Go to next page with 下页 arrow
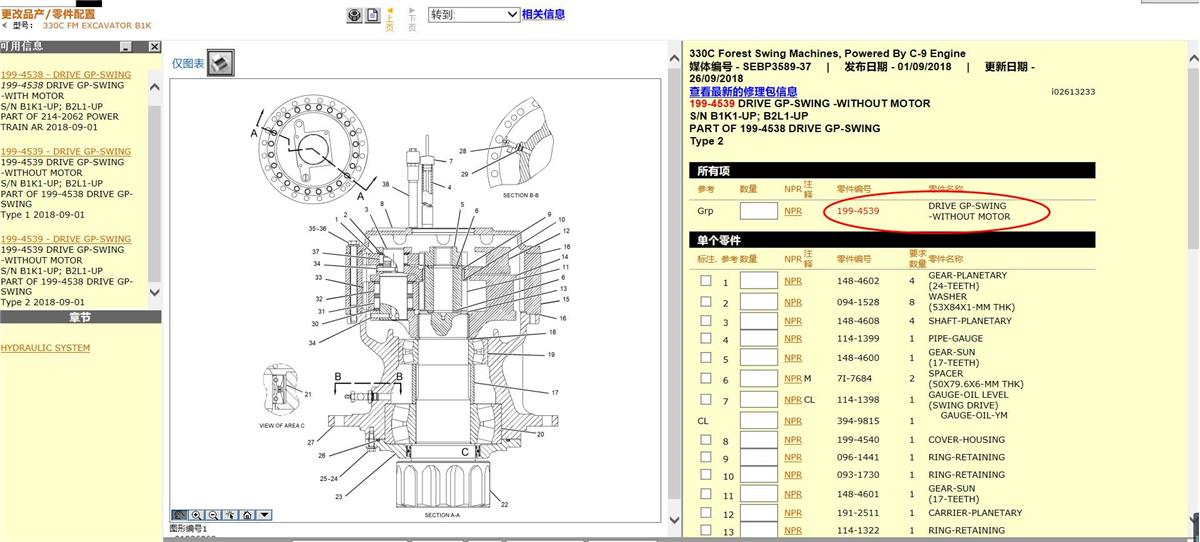Viewport: 1200px width, 542px height. [411, 18]
